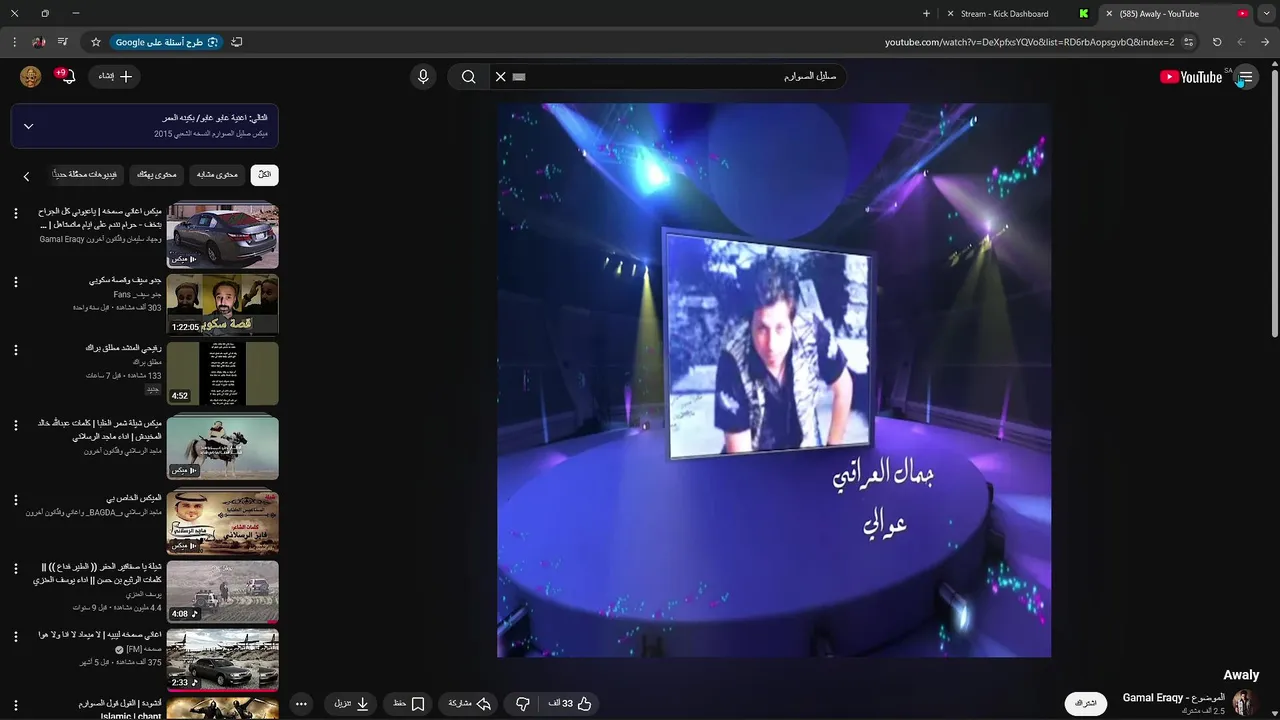Select the Awaly - YouTube tab
The height and width of the screenshot is (720, 1280).
click(x=1176, y=14)
